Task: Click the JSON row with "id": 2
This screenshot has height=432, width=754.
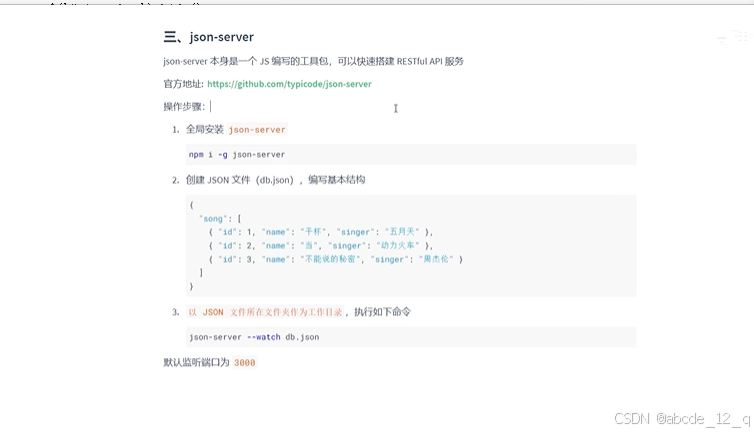Action: [x=321, y=245]
